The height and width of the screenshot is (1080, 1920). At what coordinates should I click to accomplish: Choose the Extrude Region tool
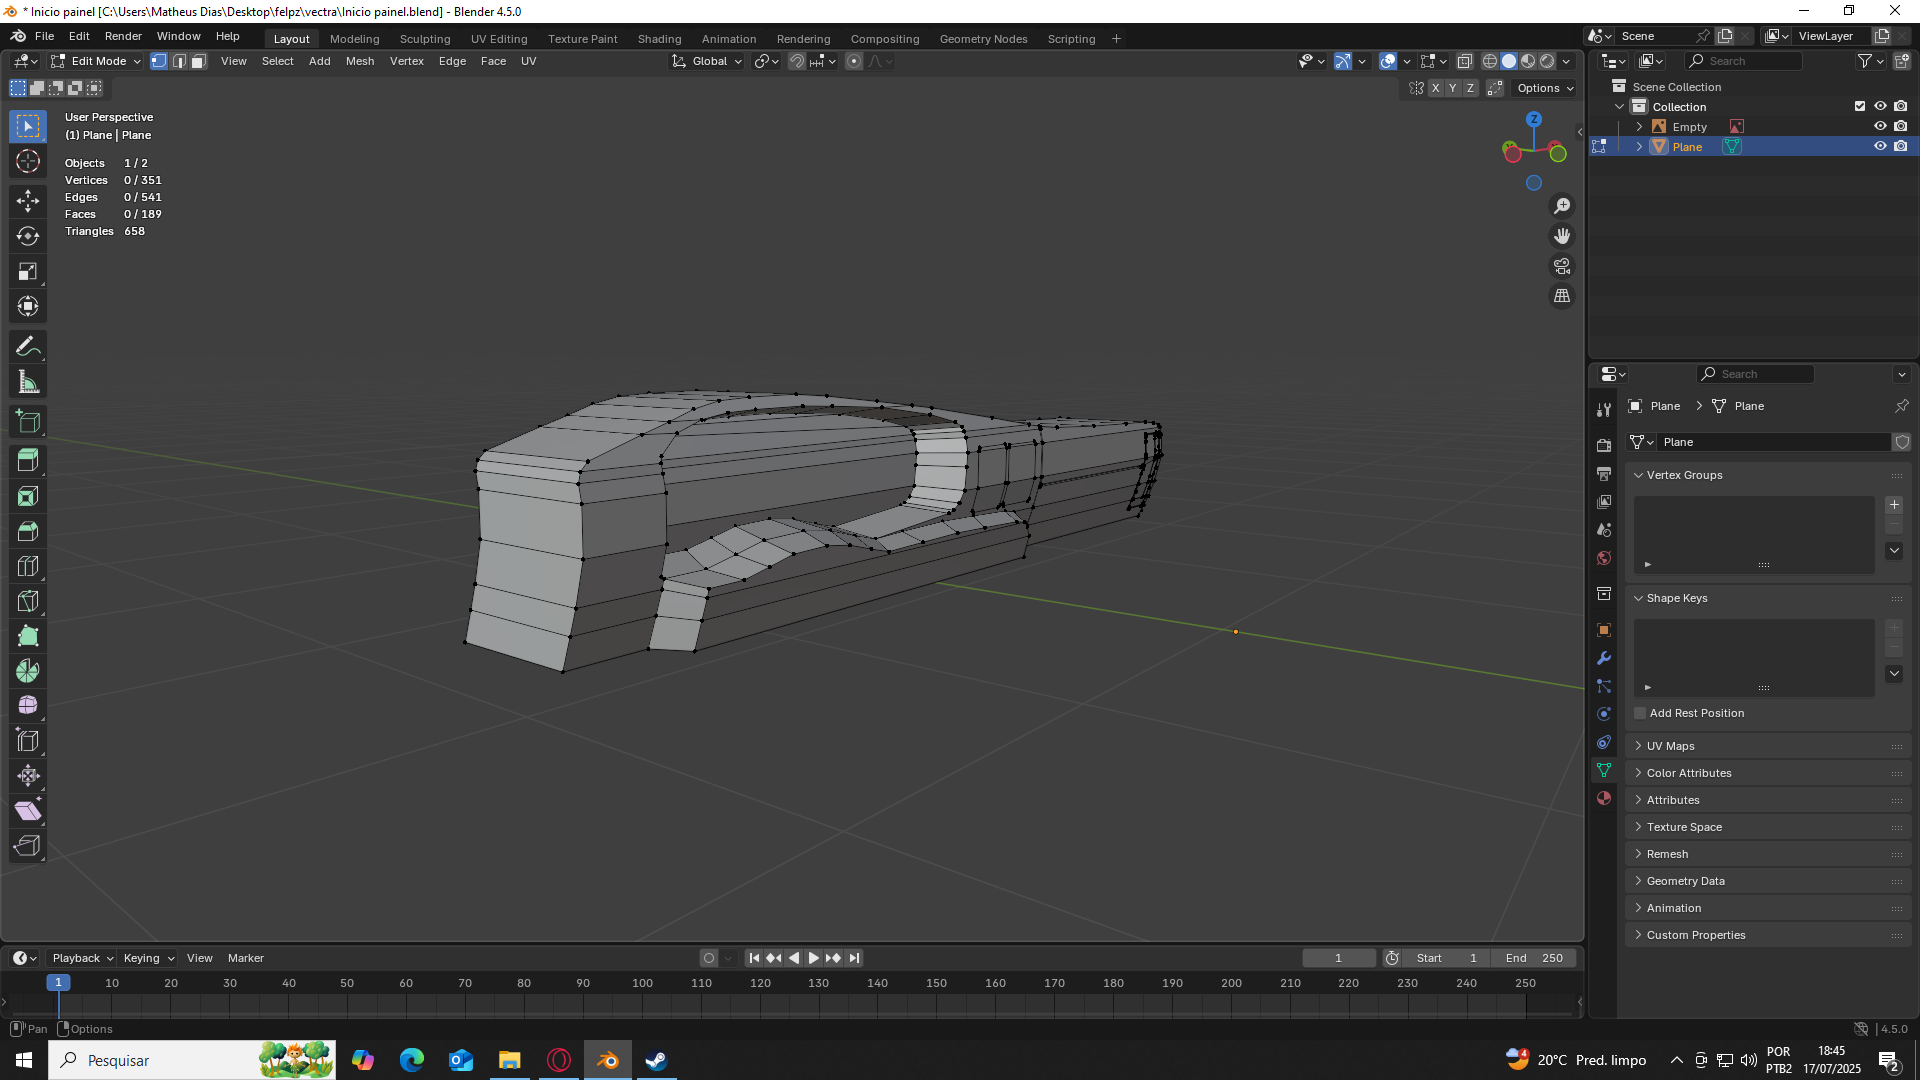[x=28, y=460]
